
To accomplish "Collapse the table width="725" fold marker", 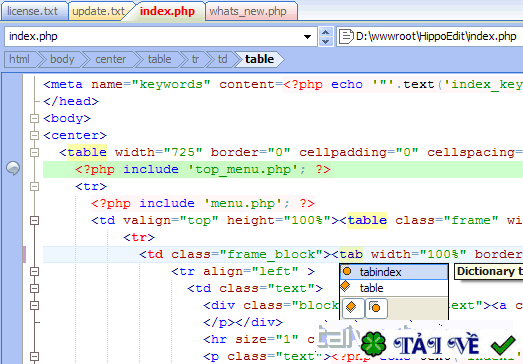I will pyautogui.click(x=34, y=152).
